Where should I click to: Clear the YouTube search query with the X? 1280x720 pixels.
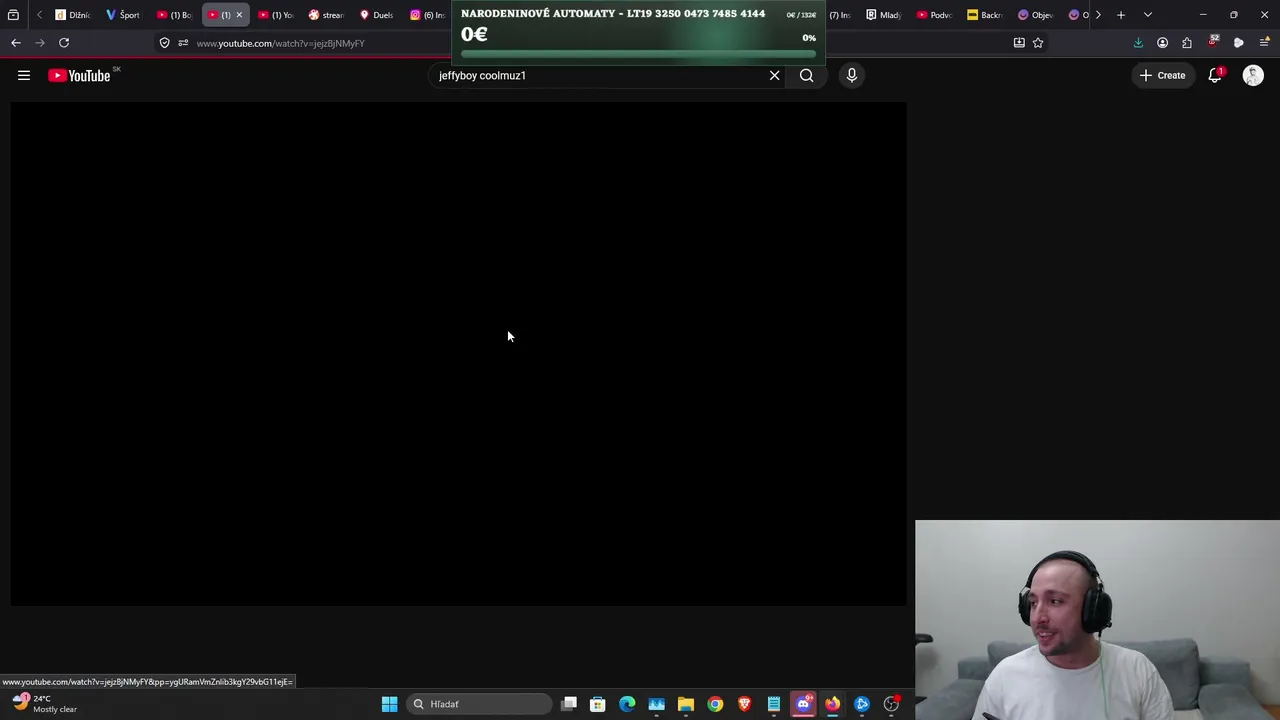pos(774,75)
